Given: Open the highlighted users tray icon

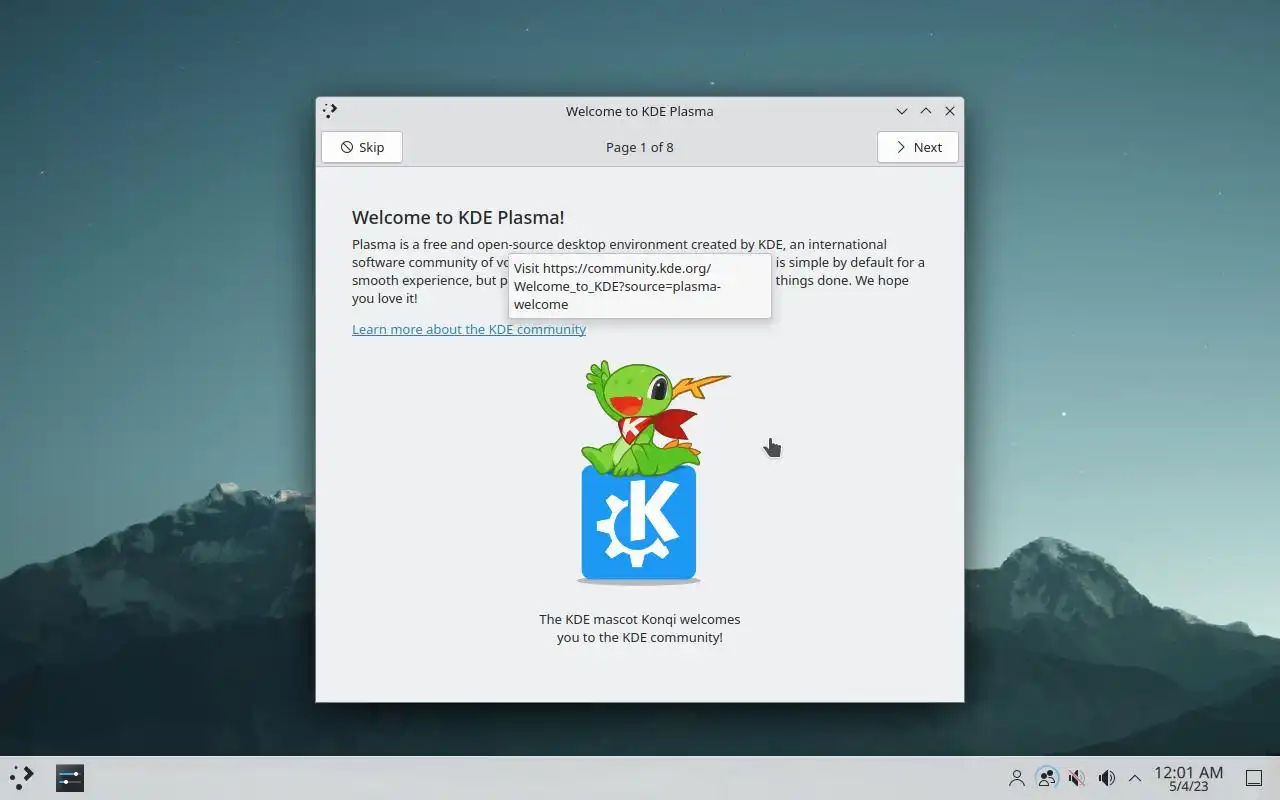Looking at the screenshot, I should click(x=1046, y=778).
